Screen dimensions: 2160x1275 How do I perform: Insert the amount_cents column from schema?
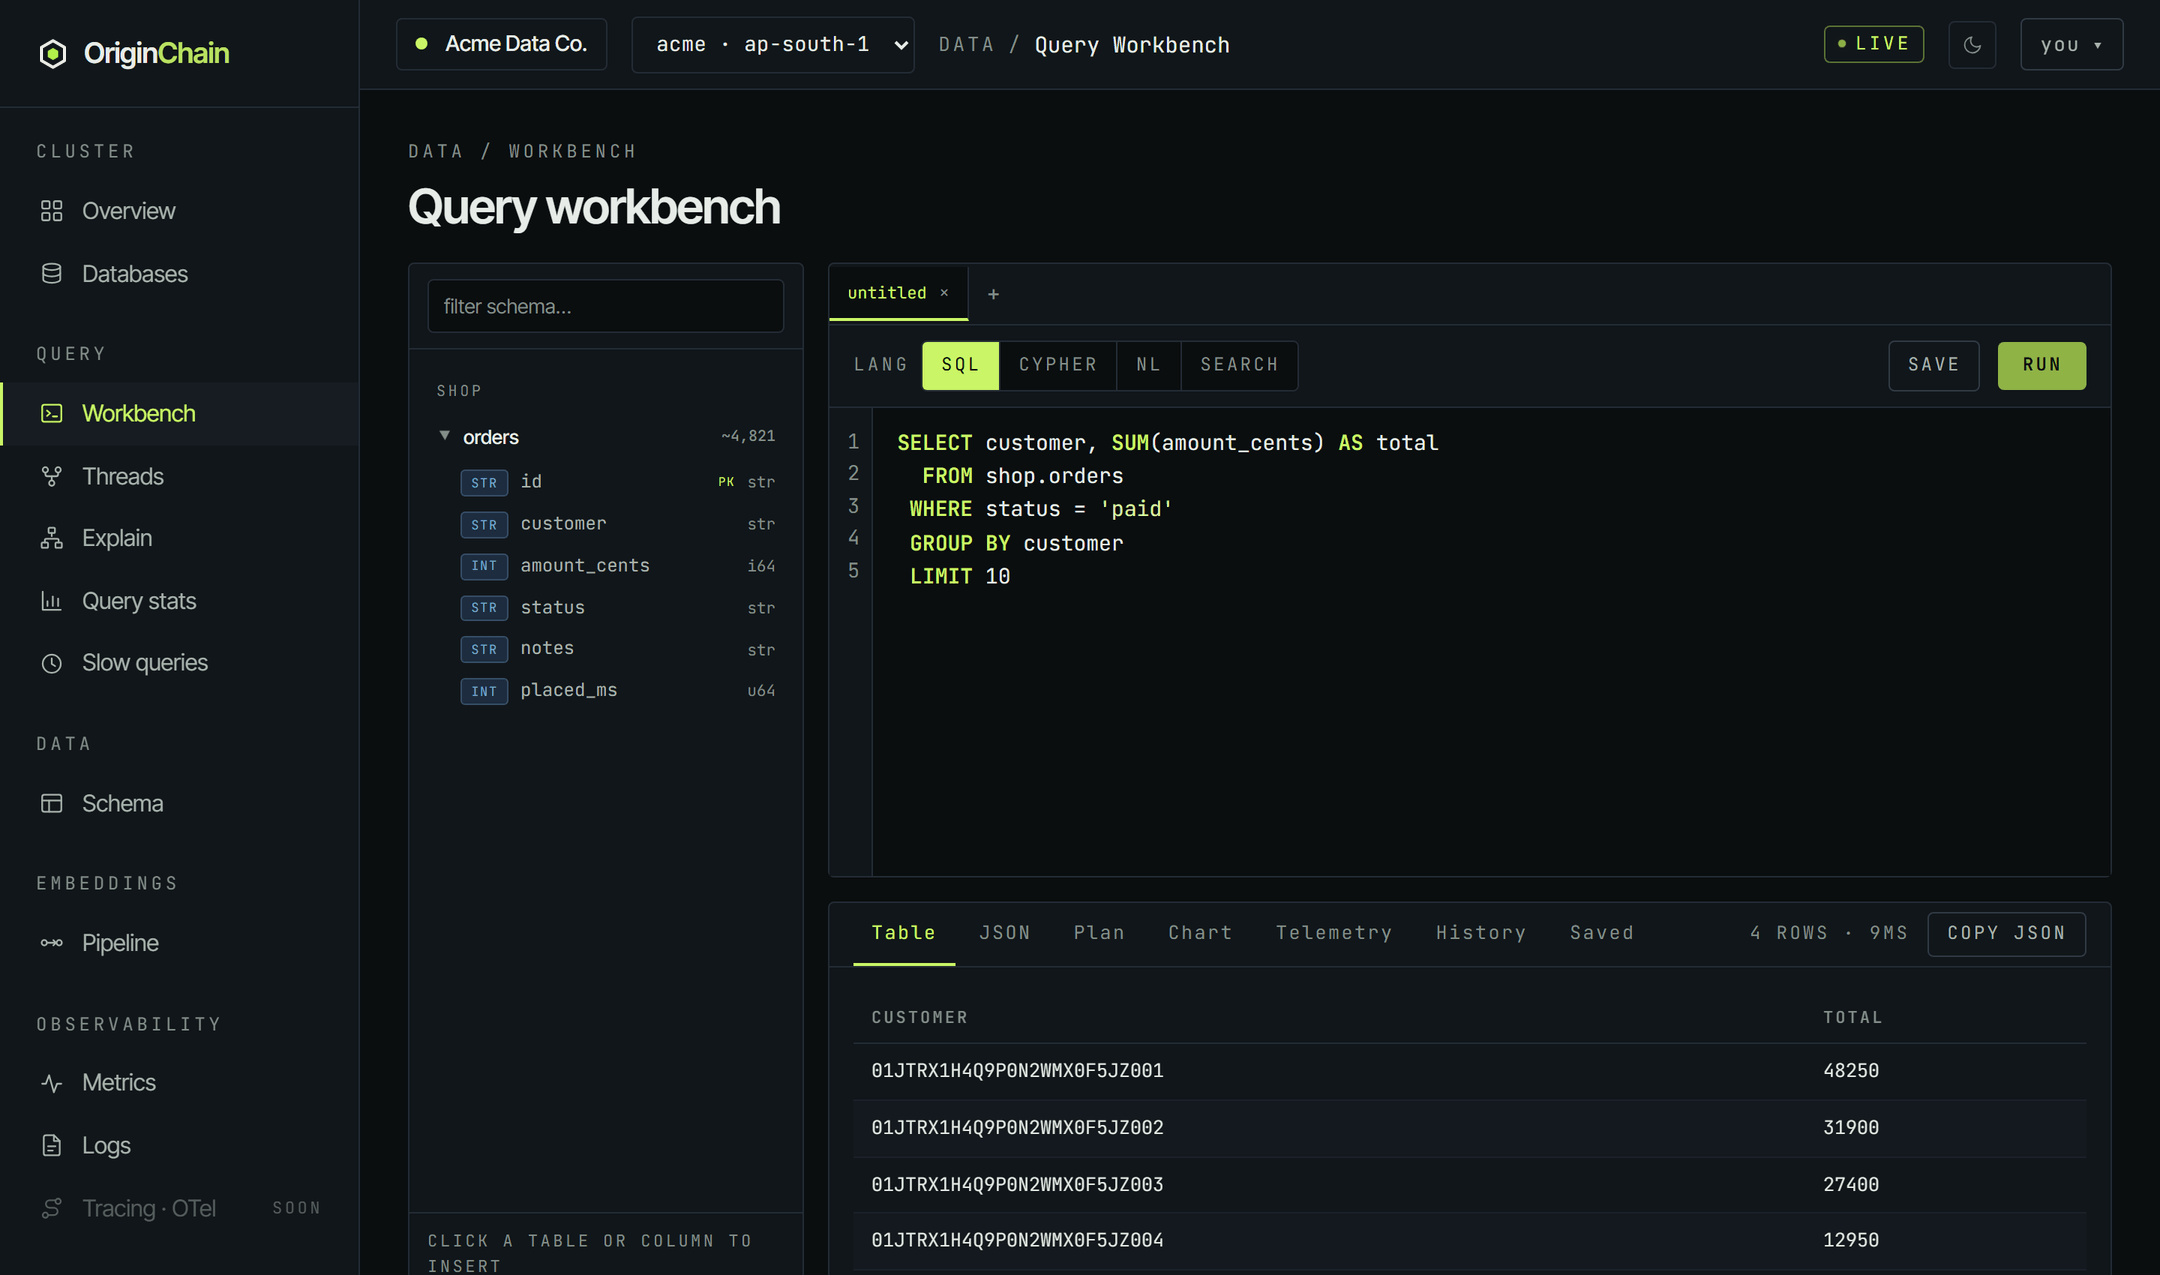coord(616,566)
